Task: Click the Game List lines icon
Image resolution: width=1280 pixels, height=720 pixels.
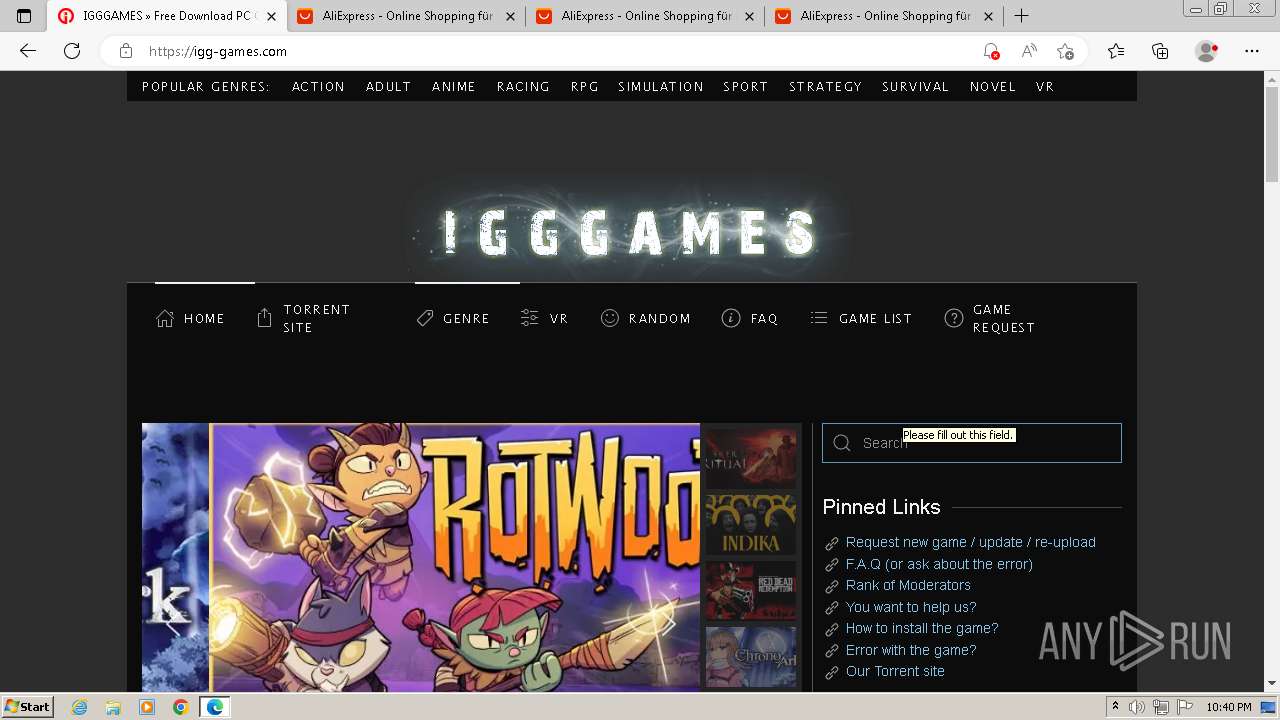Action: [x=819, y=318]
